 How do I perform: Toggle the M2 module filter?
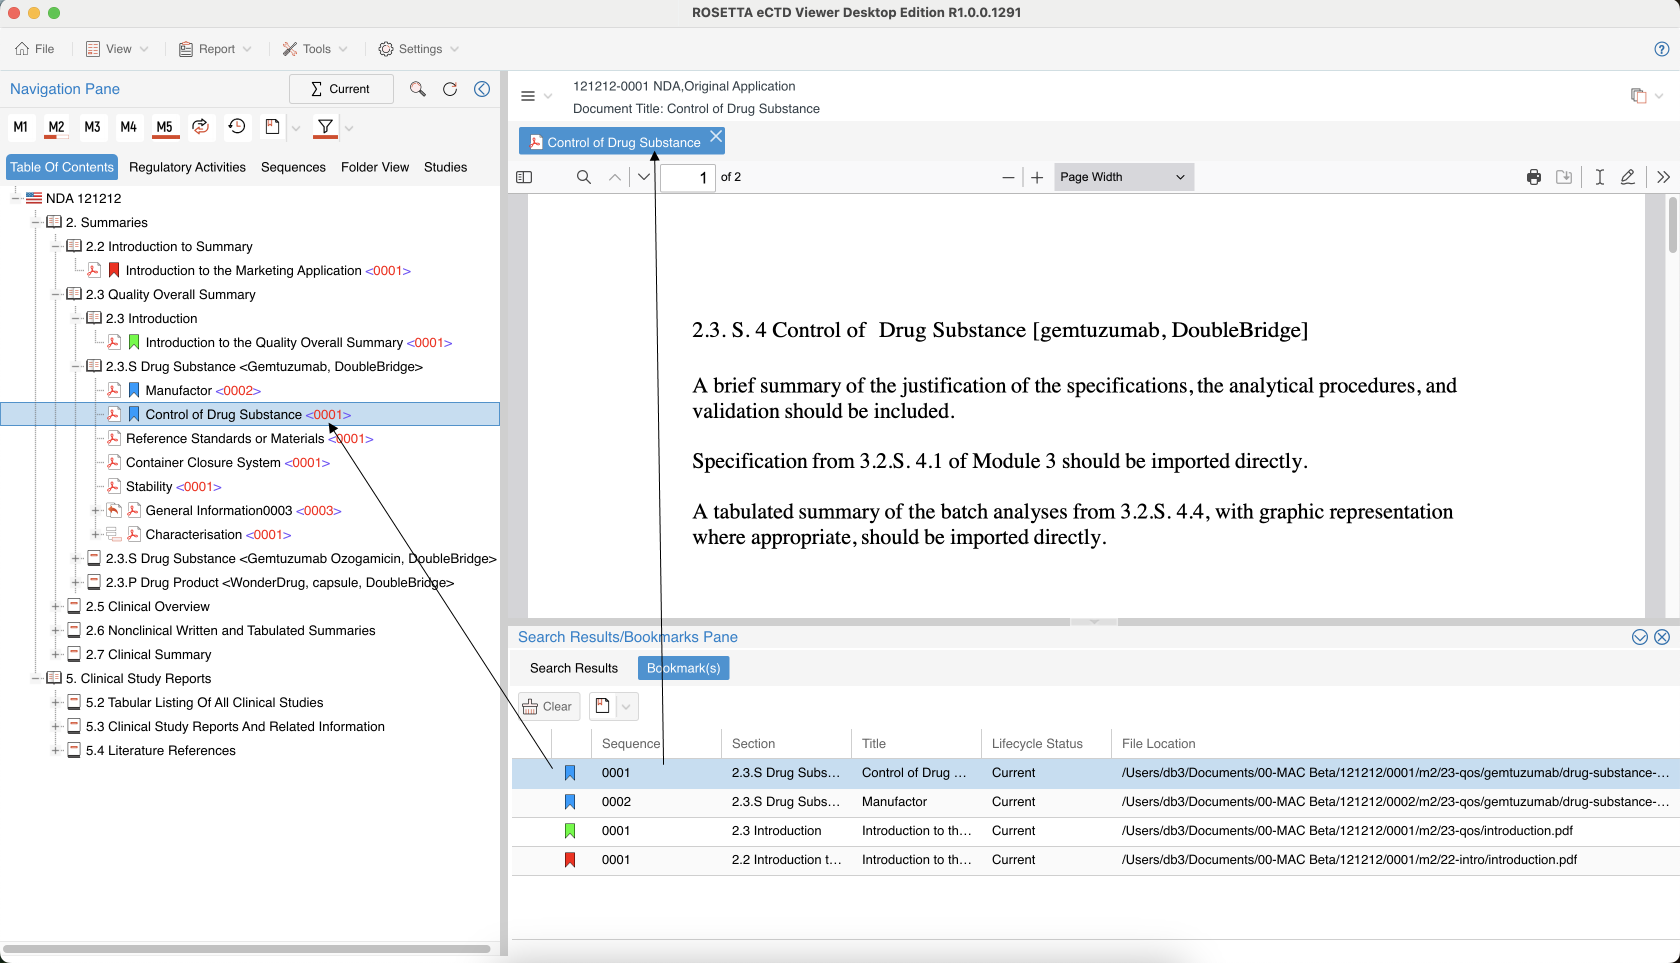(x=56, y=127)
